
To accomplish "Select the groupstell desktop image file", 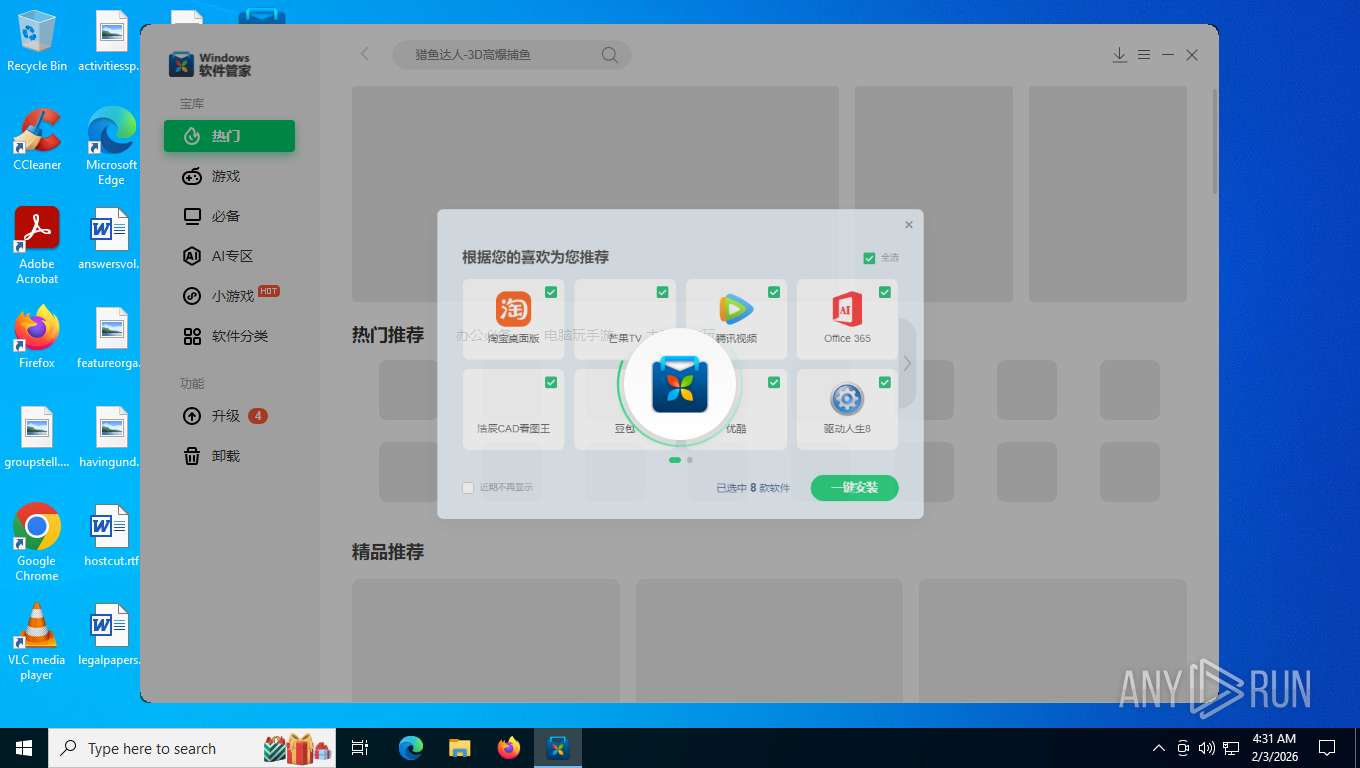I will point(37,437).
